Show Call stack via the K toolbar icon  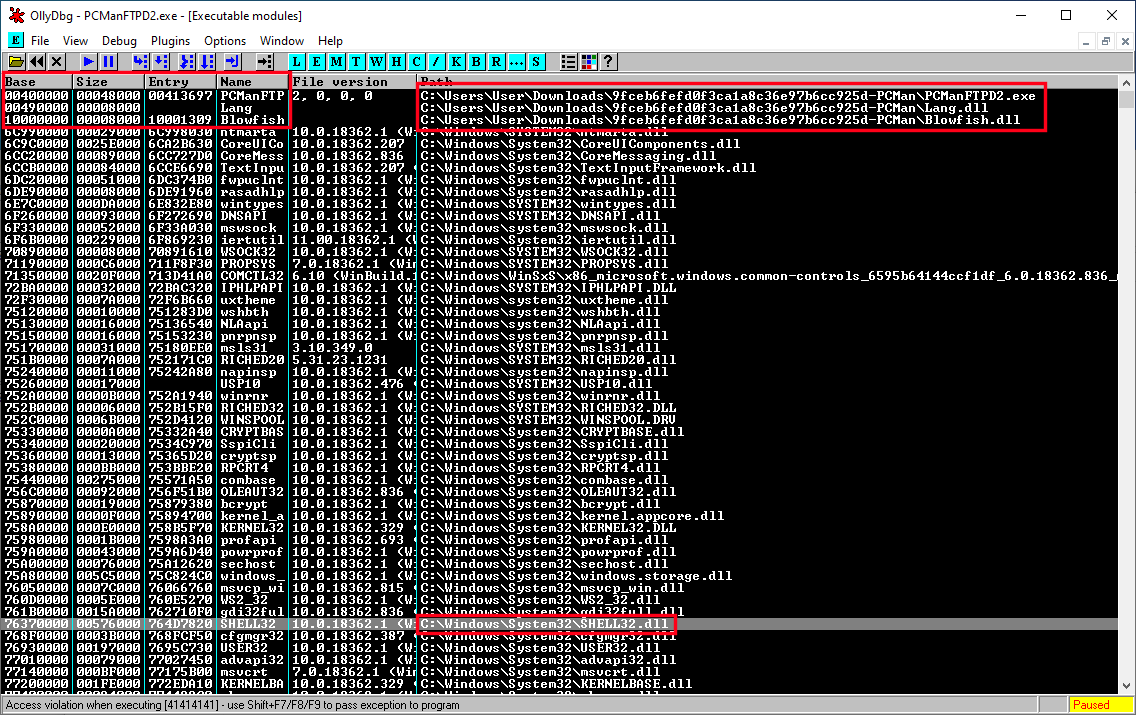[456, 62]
